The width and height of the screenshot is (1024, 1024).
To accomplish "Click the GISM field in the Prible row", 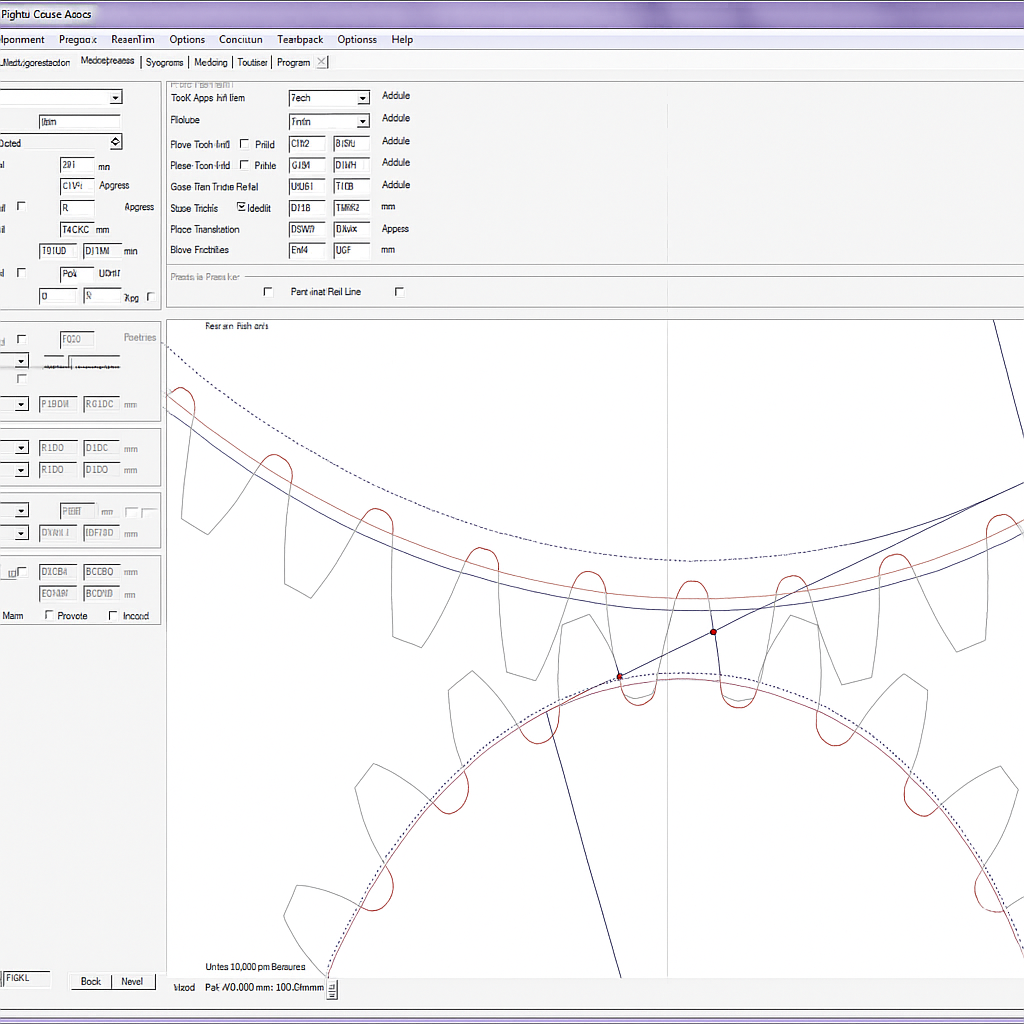I will coord(307,165).
